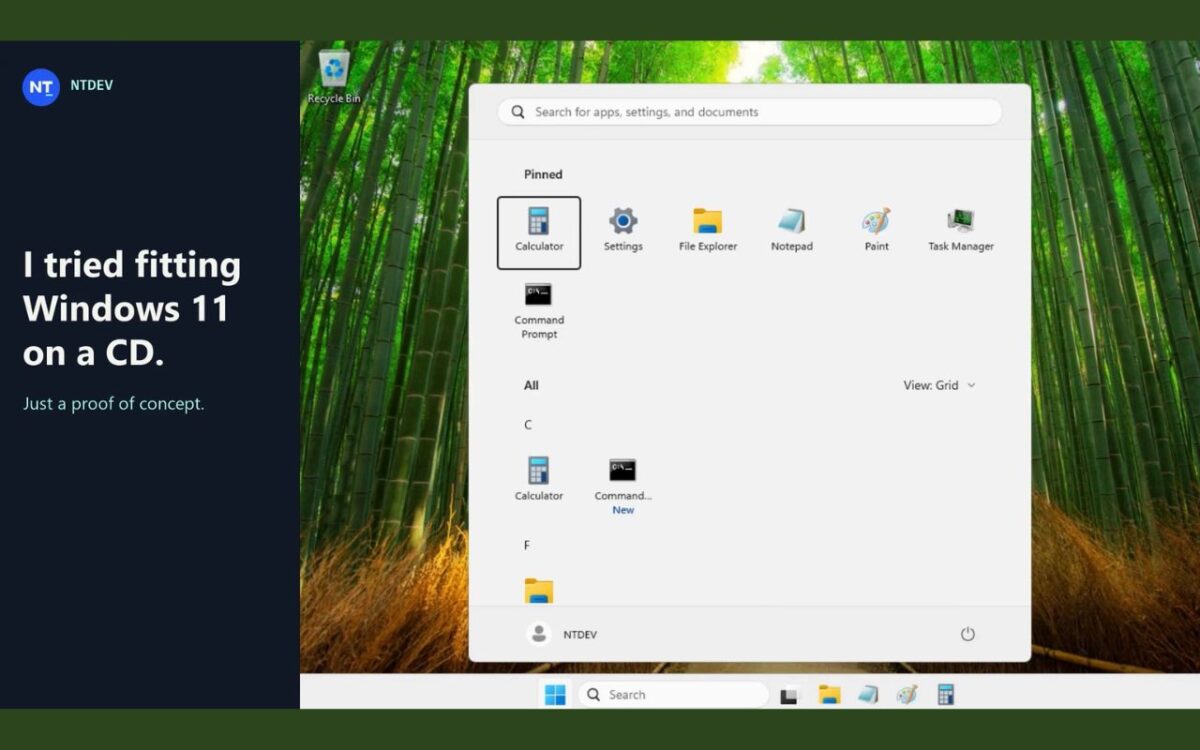Open Task View from the taskbar
This screenshot has width=1200, height=750.
pyautogui.click(x=790, y=694)
